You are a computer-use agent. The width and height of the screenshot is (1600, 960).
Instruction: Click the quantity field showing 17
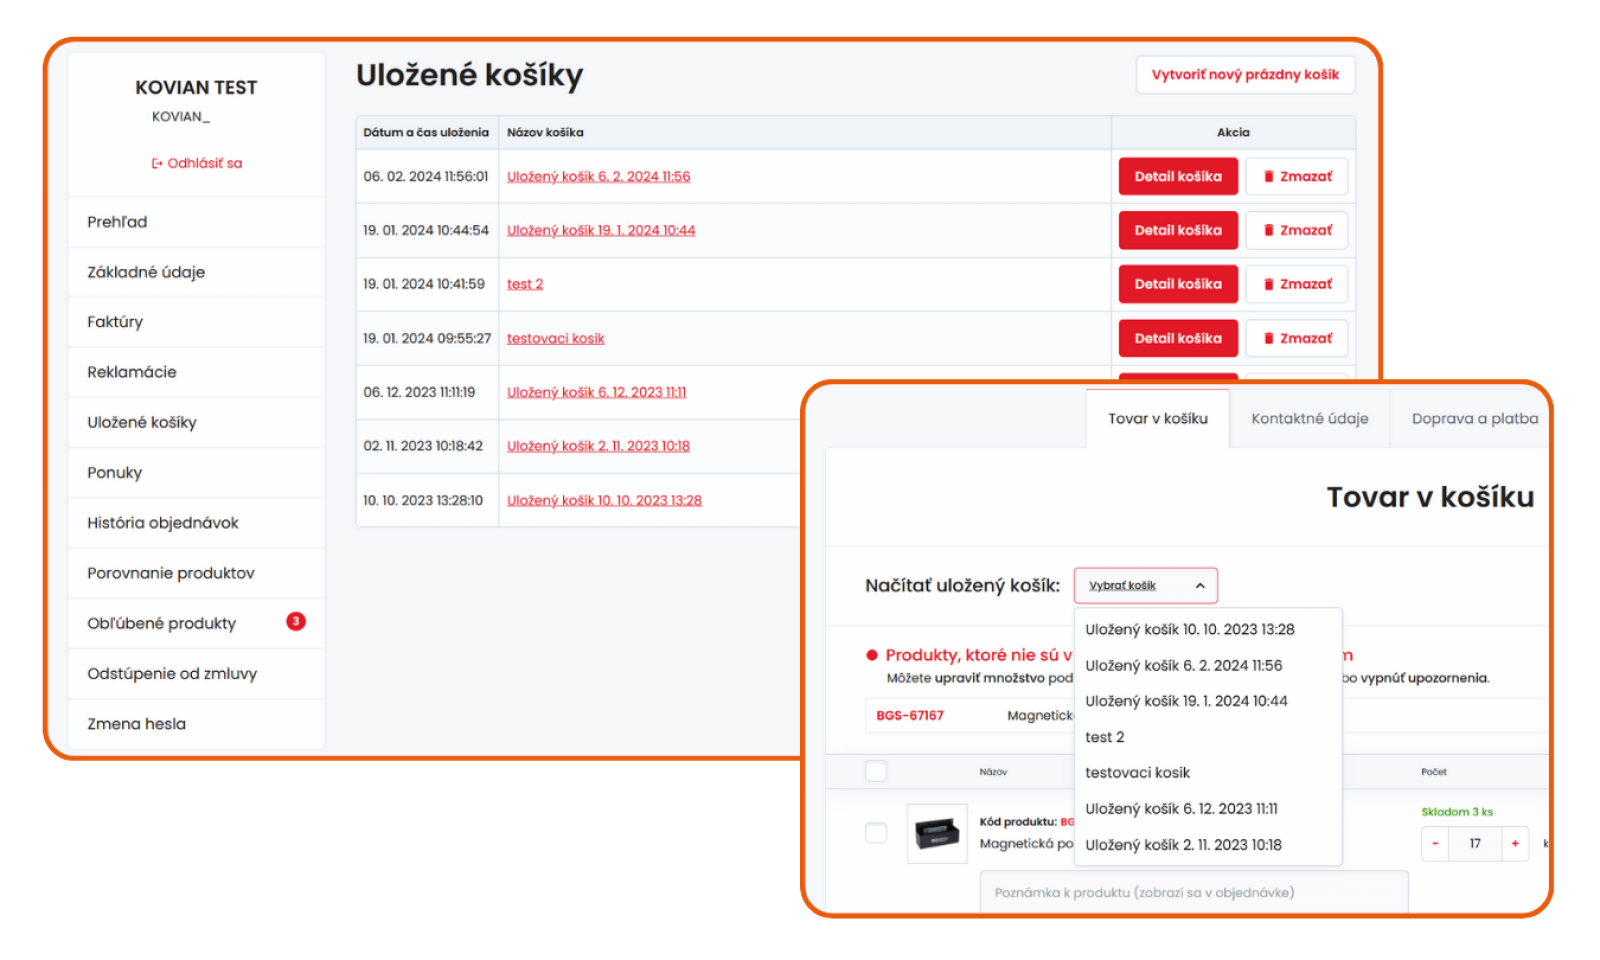coord(1475,844)
